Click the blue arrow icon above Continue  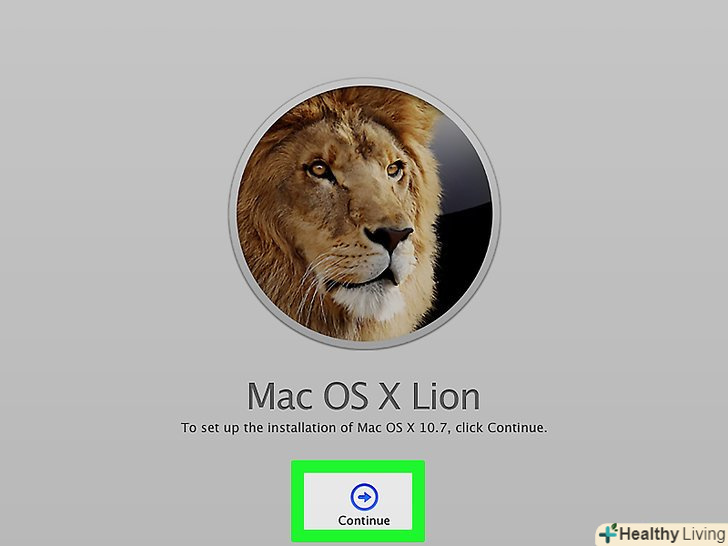[364, 497]
